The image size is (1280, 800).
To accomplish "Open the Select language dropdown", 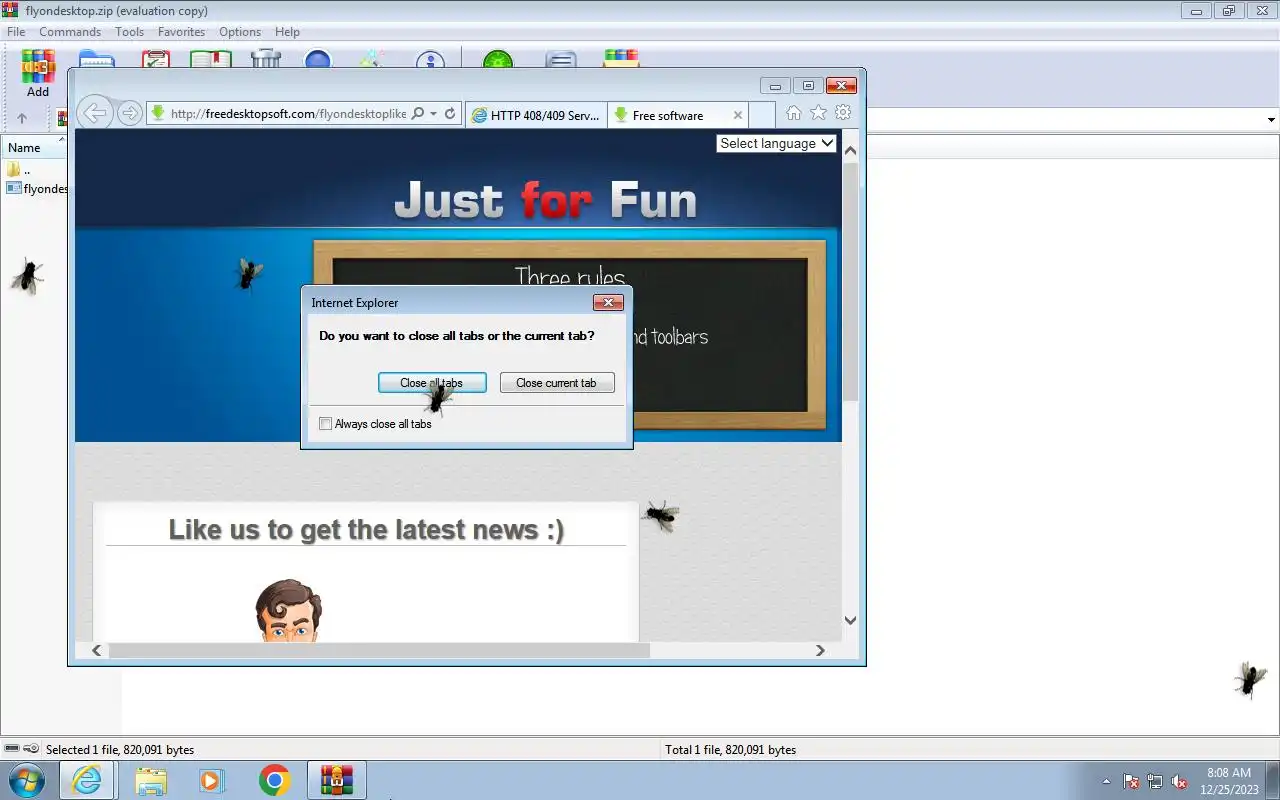I will [776, 143].
